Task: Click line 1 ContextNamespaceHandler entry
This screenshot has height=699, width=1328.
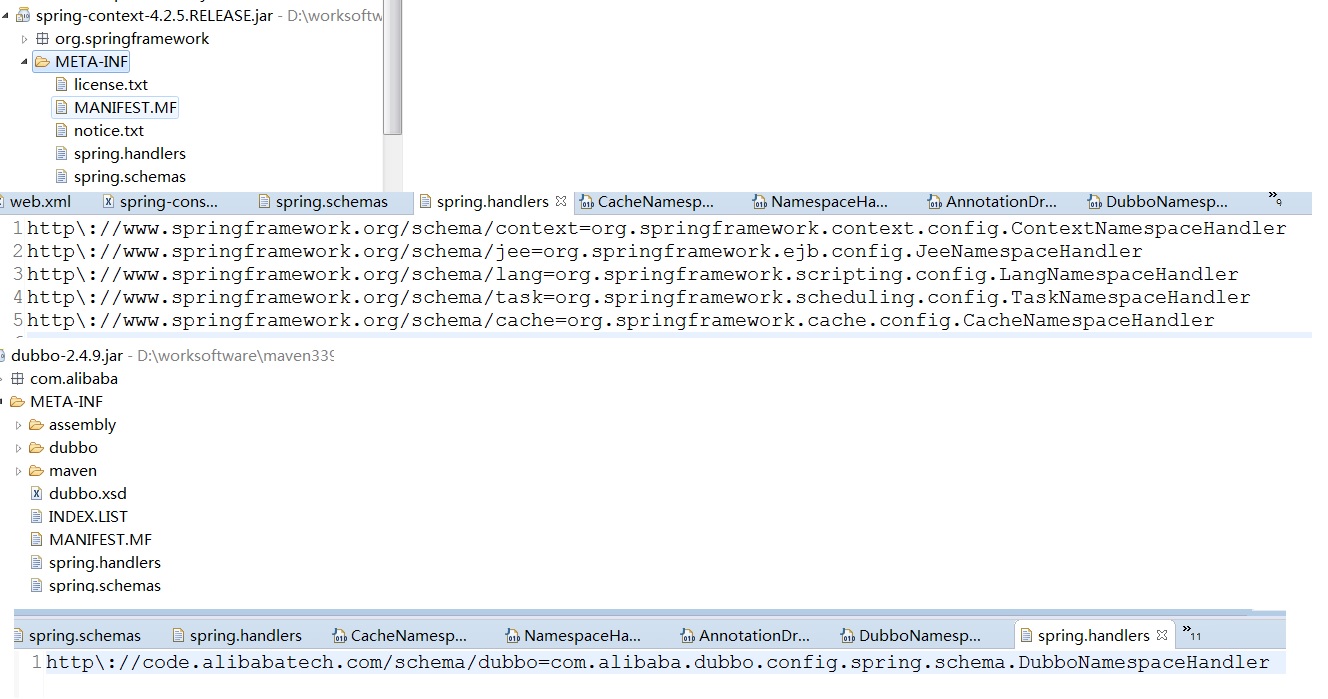Action: click(x=656, y=228)
